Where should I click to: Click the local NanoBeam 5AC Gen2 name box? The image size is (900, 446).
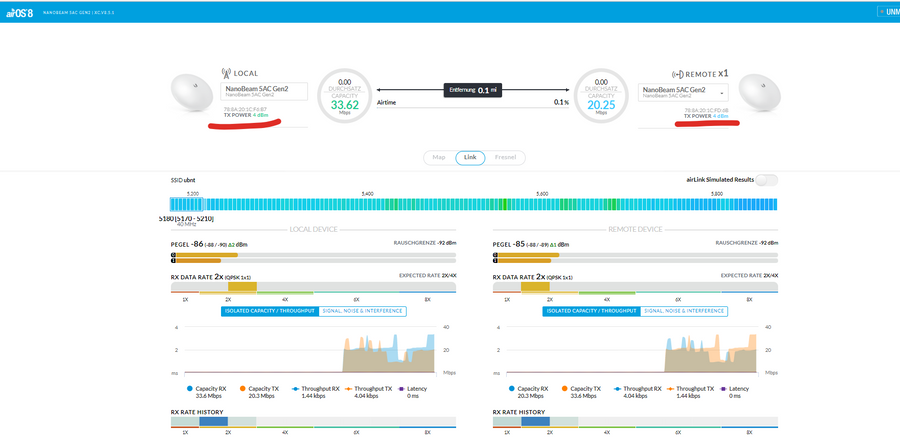click(x=264, y=92)
